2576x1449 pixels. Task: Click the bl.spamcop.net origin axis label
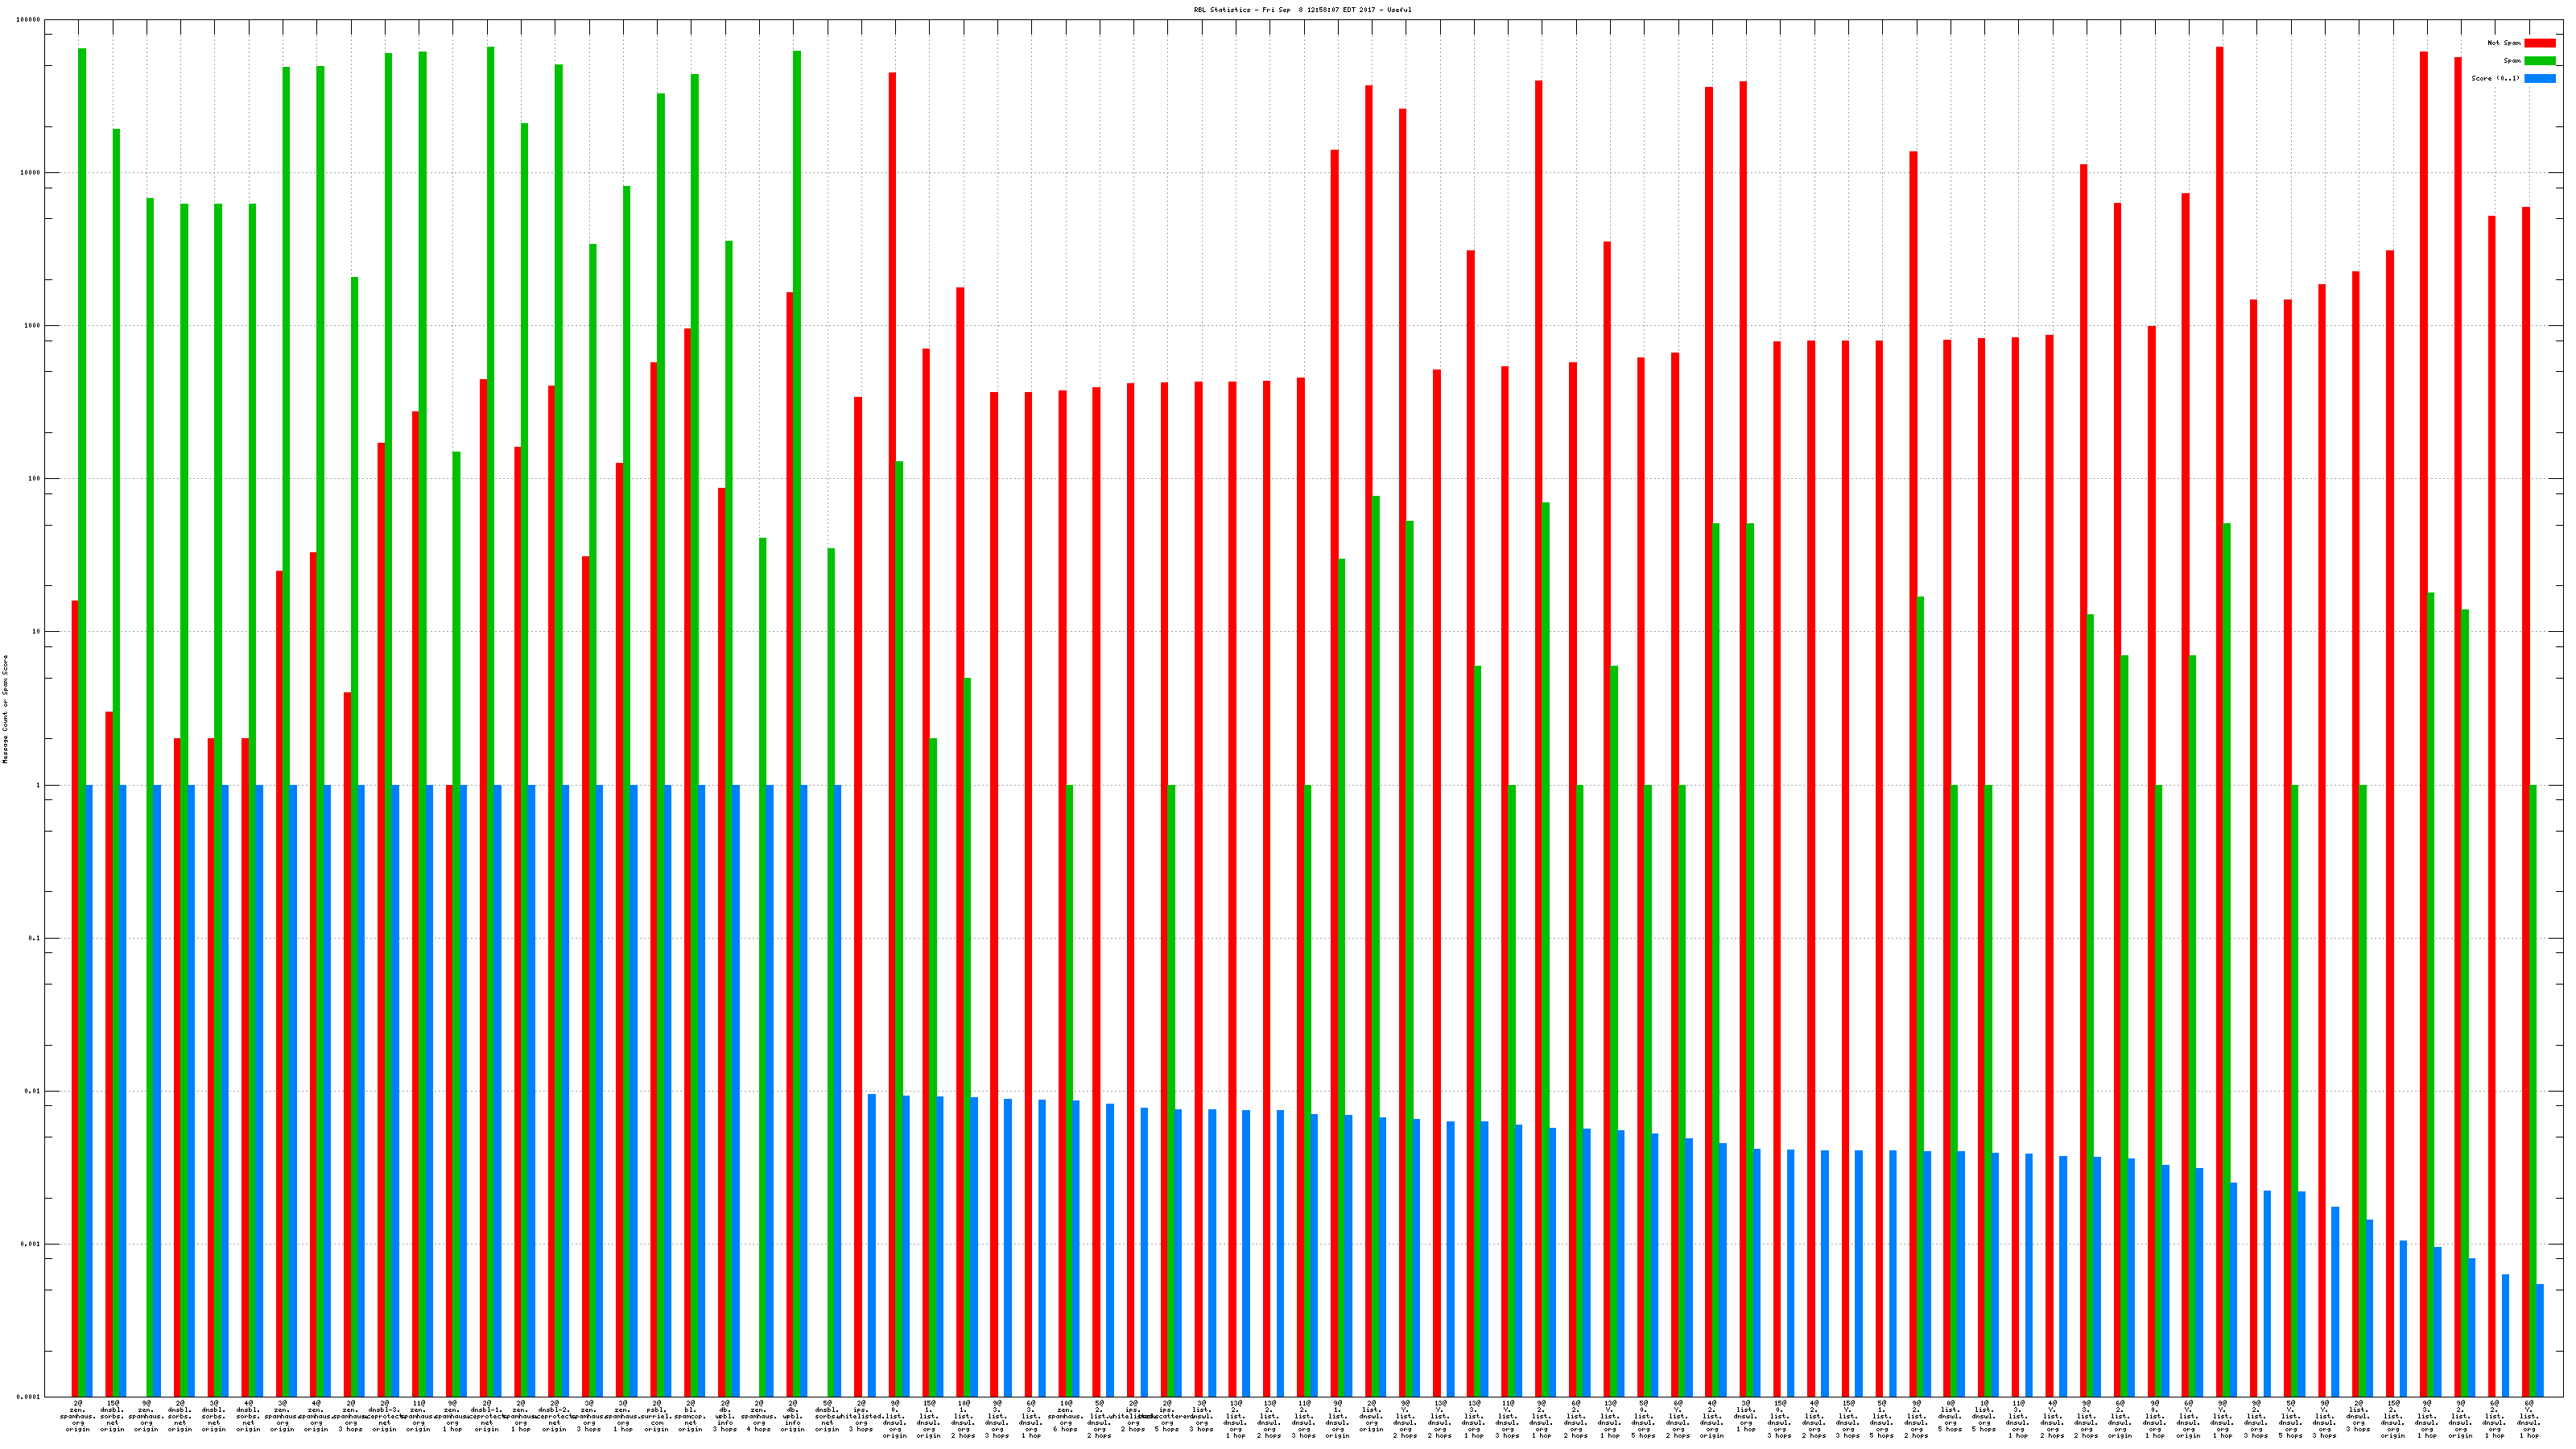(691, 1416)
